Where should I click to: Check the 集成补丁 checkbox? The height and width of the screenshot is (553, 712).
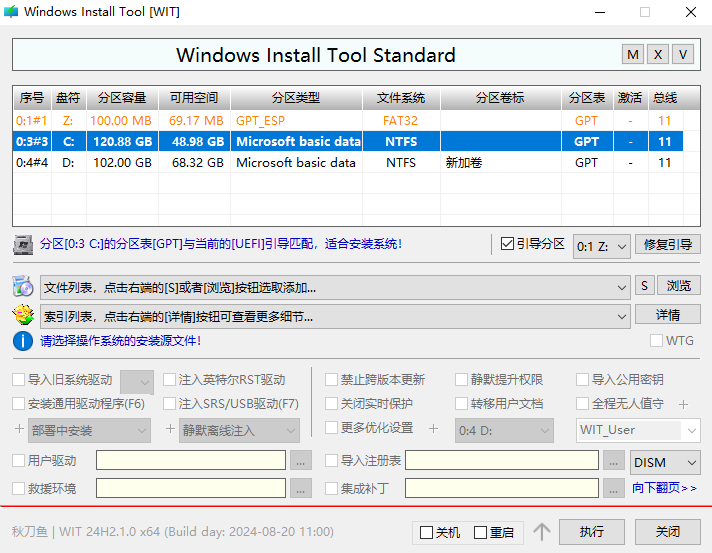click(x=331, y=489)
